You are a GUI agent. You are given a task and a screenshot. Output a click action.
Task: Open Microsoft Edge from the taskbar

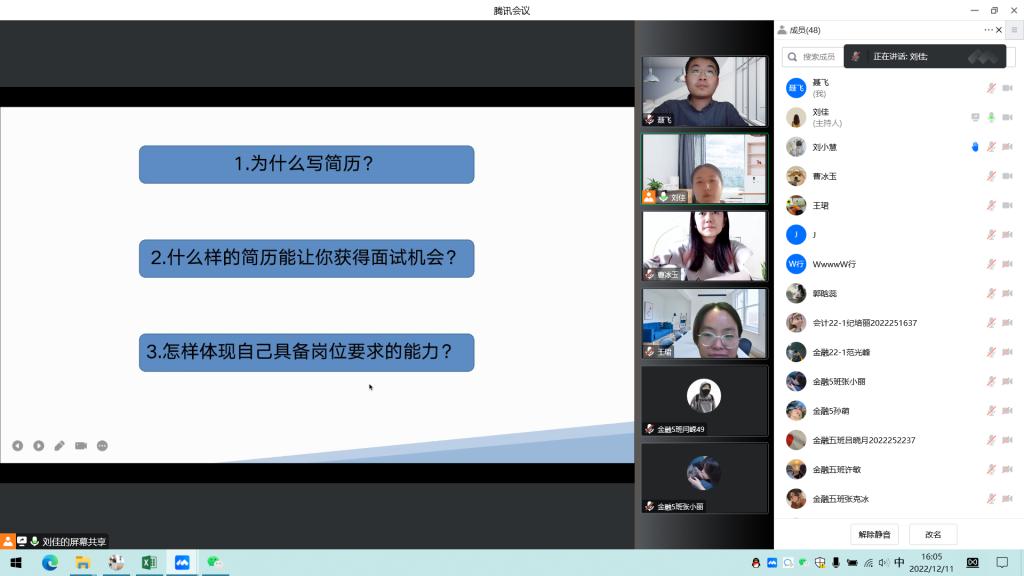point(50,562)
